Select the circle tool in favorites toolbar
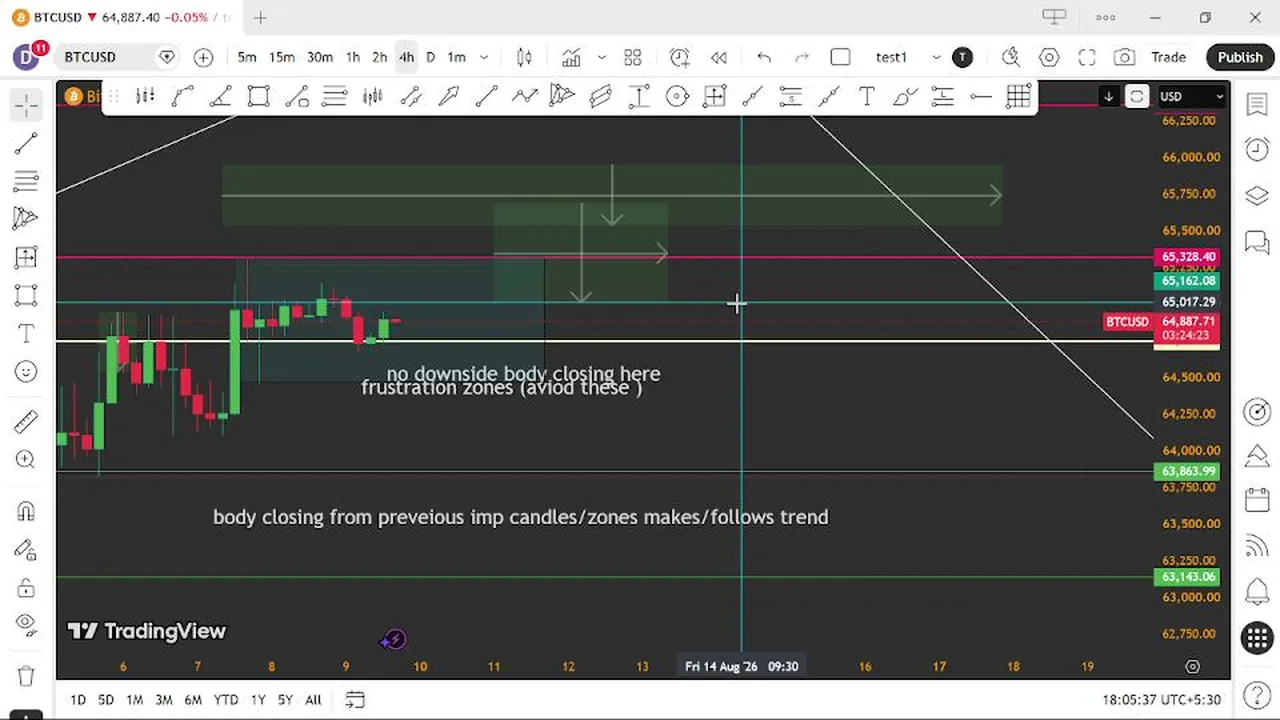 click(x=677, y=96)
